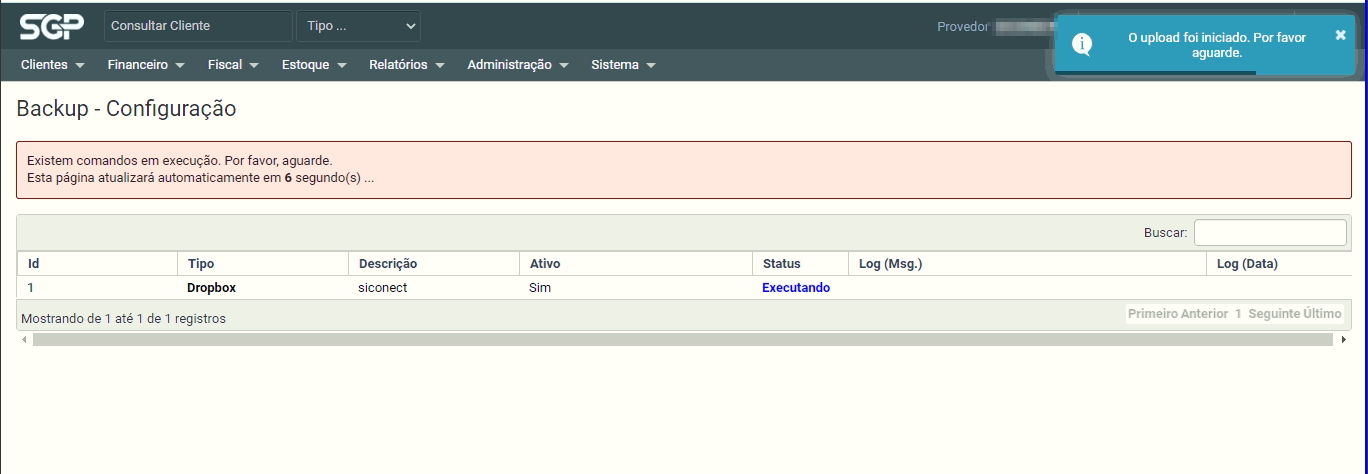1368x474 pixels.
Task: Sort table by Id column
Action: 34,264
